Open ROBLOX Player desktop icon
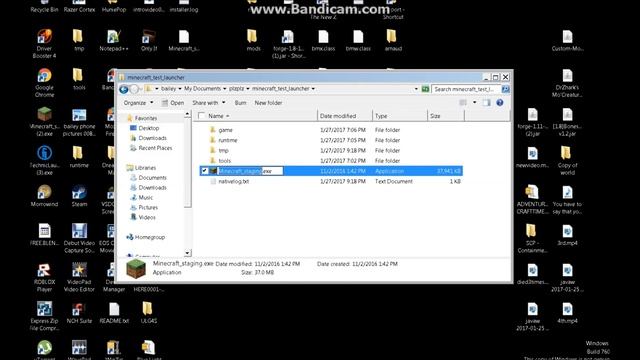Image resolution: width=640 pixels, height=360 pixels. 44,278
